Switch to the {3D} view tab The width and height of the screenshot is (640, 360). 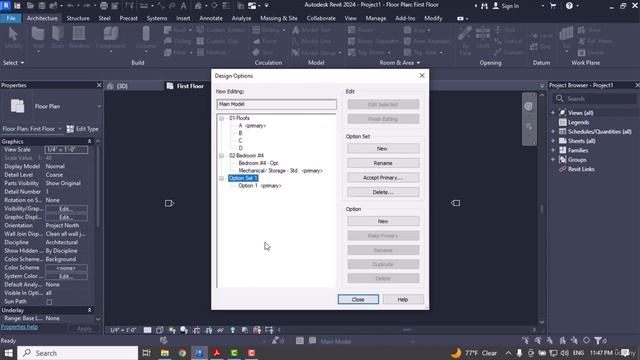click(x=122, y=86)
